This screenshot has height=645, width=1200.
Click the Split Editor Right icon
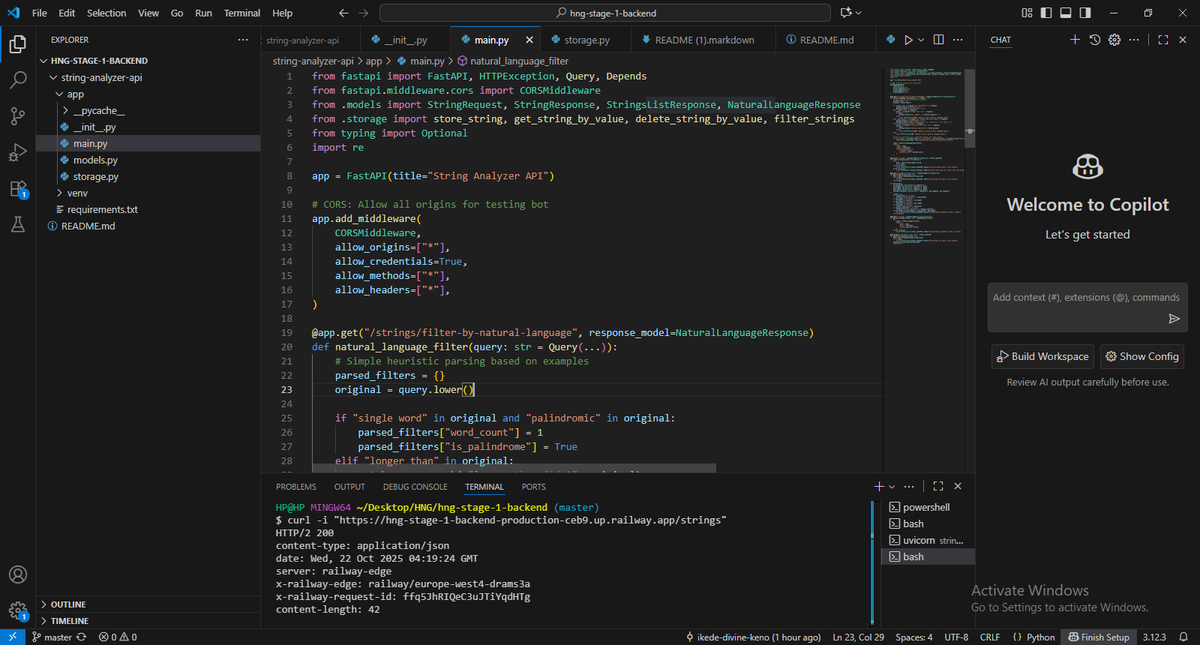pyautogui.click(x=939, y=40)
